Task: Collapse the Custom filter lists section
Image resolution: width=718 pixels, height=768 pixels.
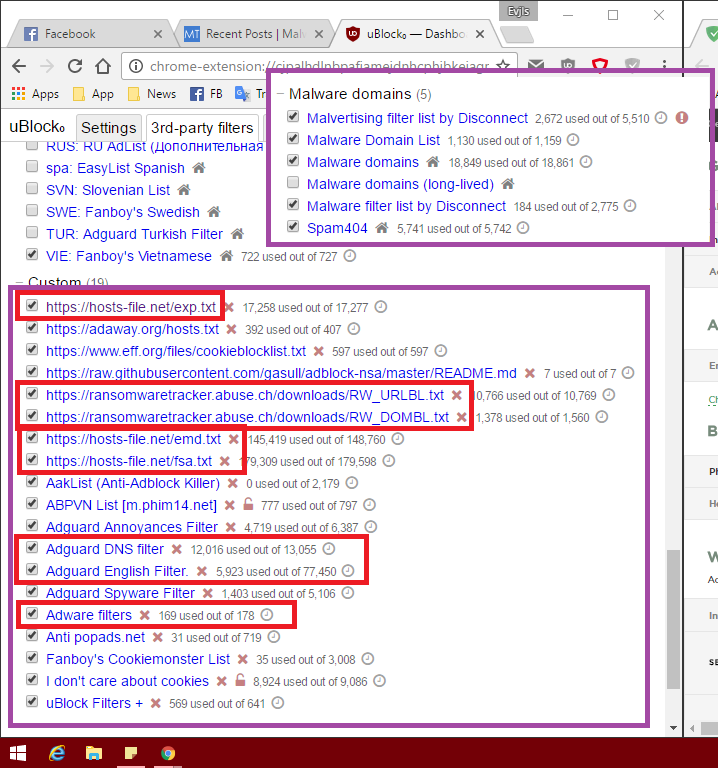Action: (19, 283)
